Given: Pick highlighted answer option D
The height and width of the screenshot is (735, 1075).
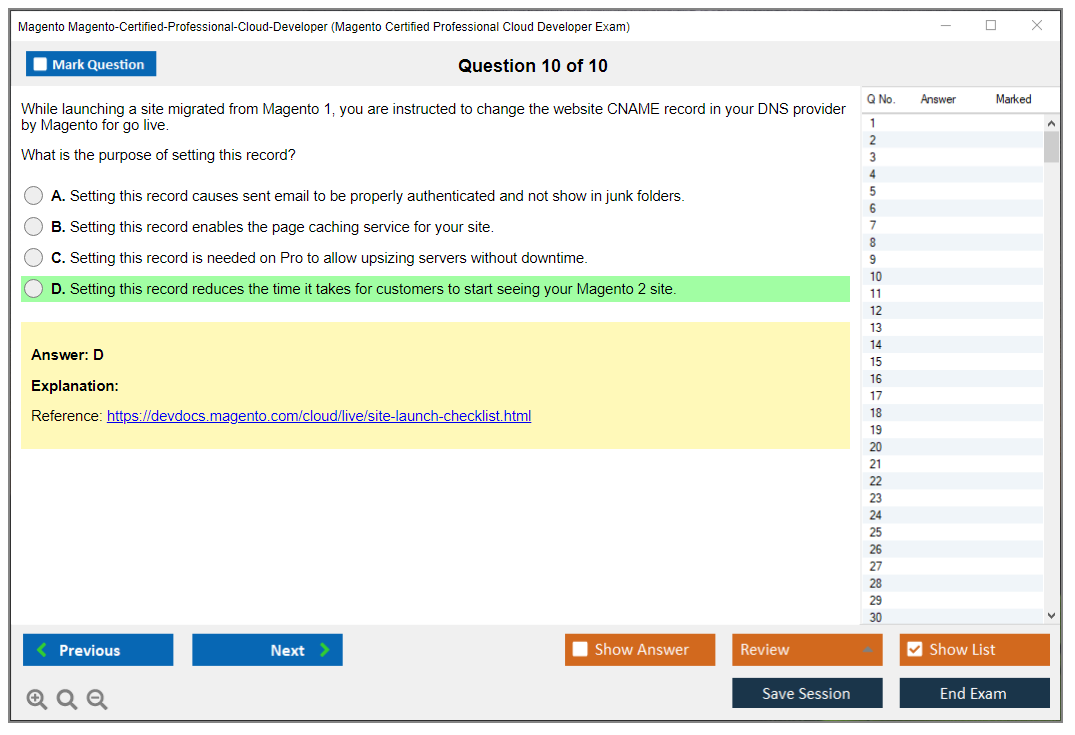Looking at the screenshot, I should (34, 289).
